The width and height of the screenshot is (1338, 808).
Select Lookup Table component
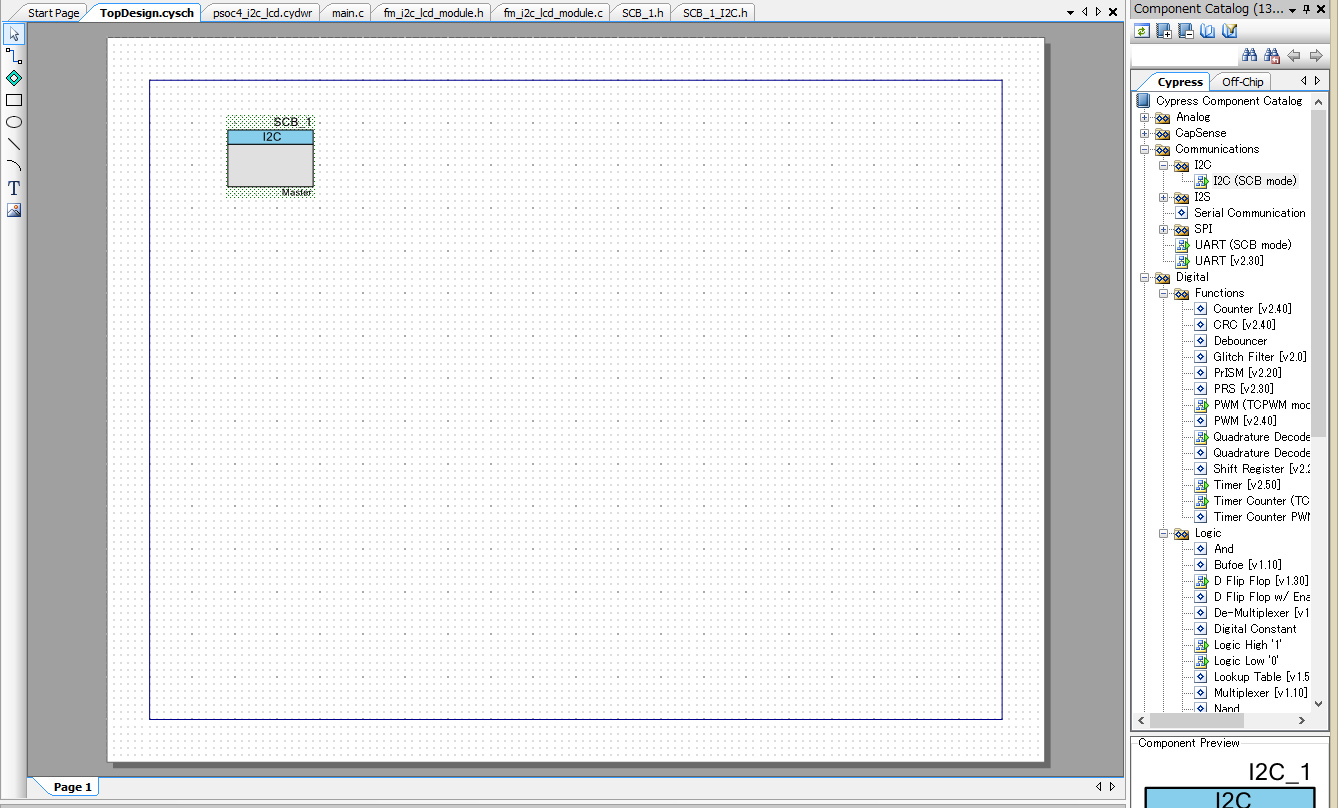click(1261, 677)
